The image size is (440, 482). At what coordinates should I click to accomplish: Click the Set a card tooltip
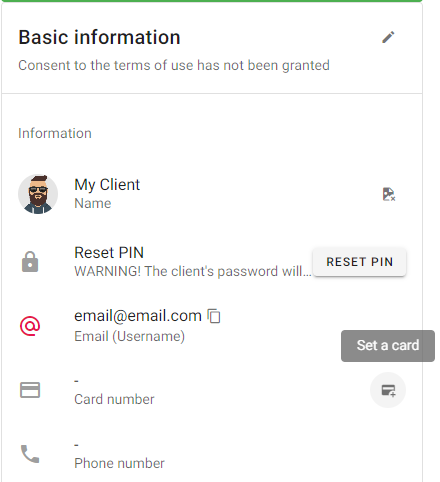[x=388, y=346]
